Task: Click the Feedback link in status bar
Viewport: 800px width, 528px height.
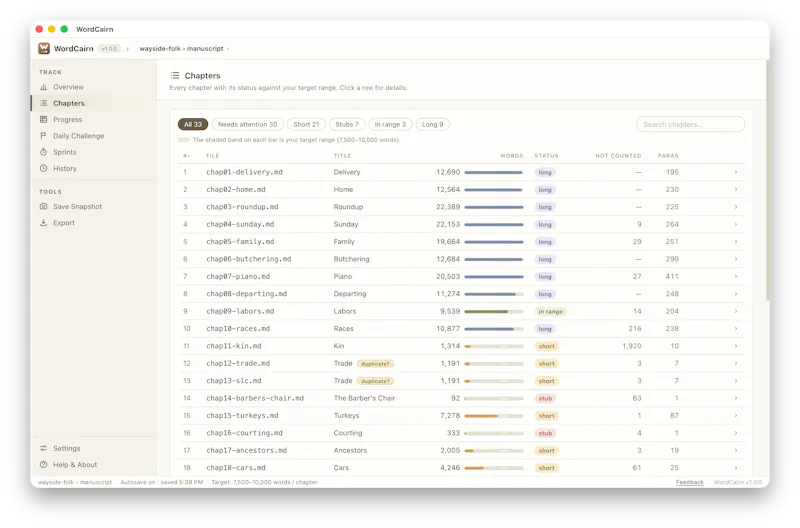Action: [689, 482]
